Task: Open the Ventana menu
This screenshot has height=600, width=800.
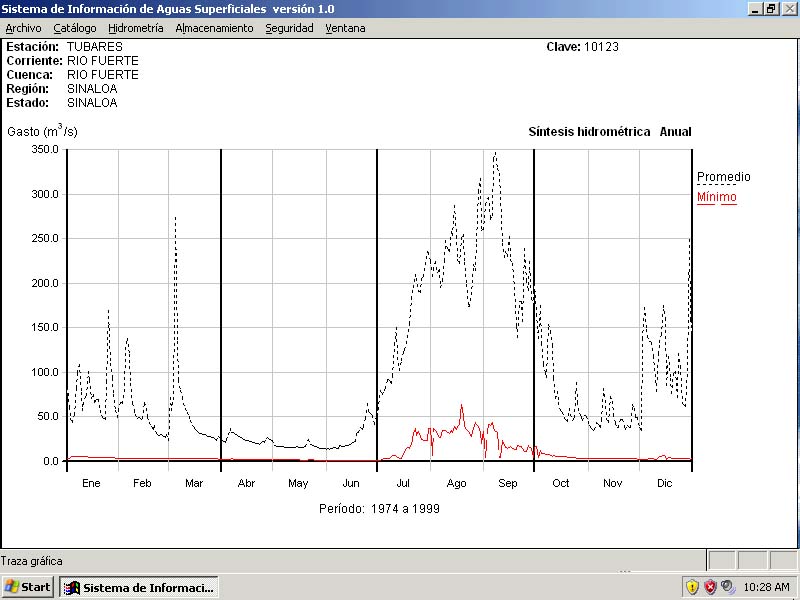Action: pyautogui.click(x=345, y=28)
